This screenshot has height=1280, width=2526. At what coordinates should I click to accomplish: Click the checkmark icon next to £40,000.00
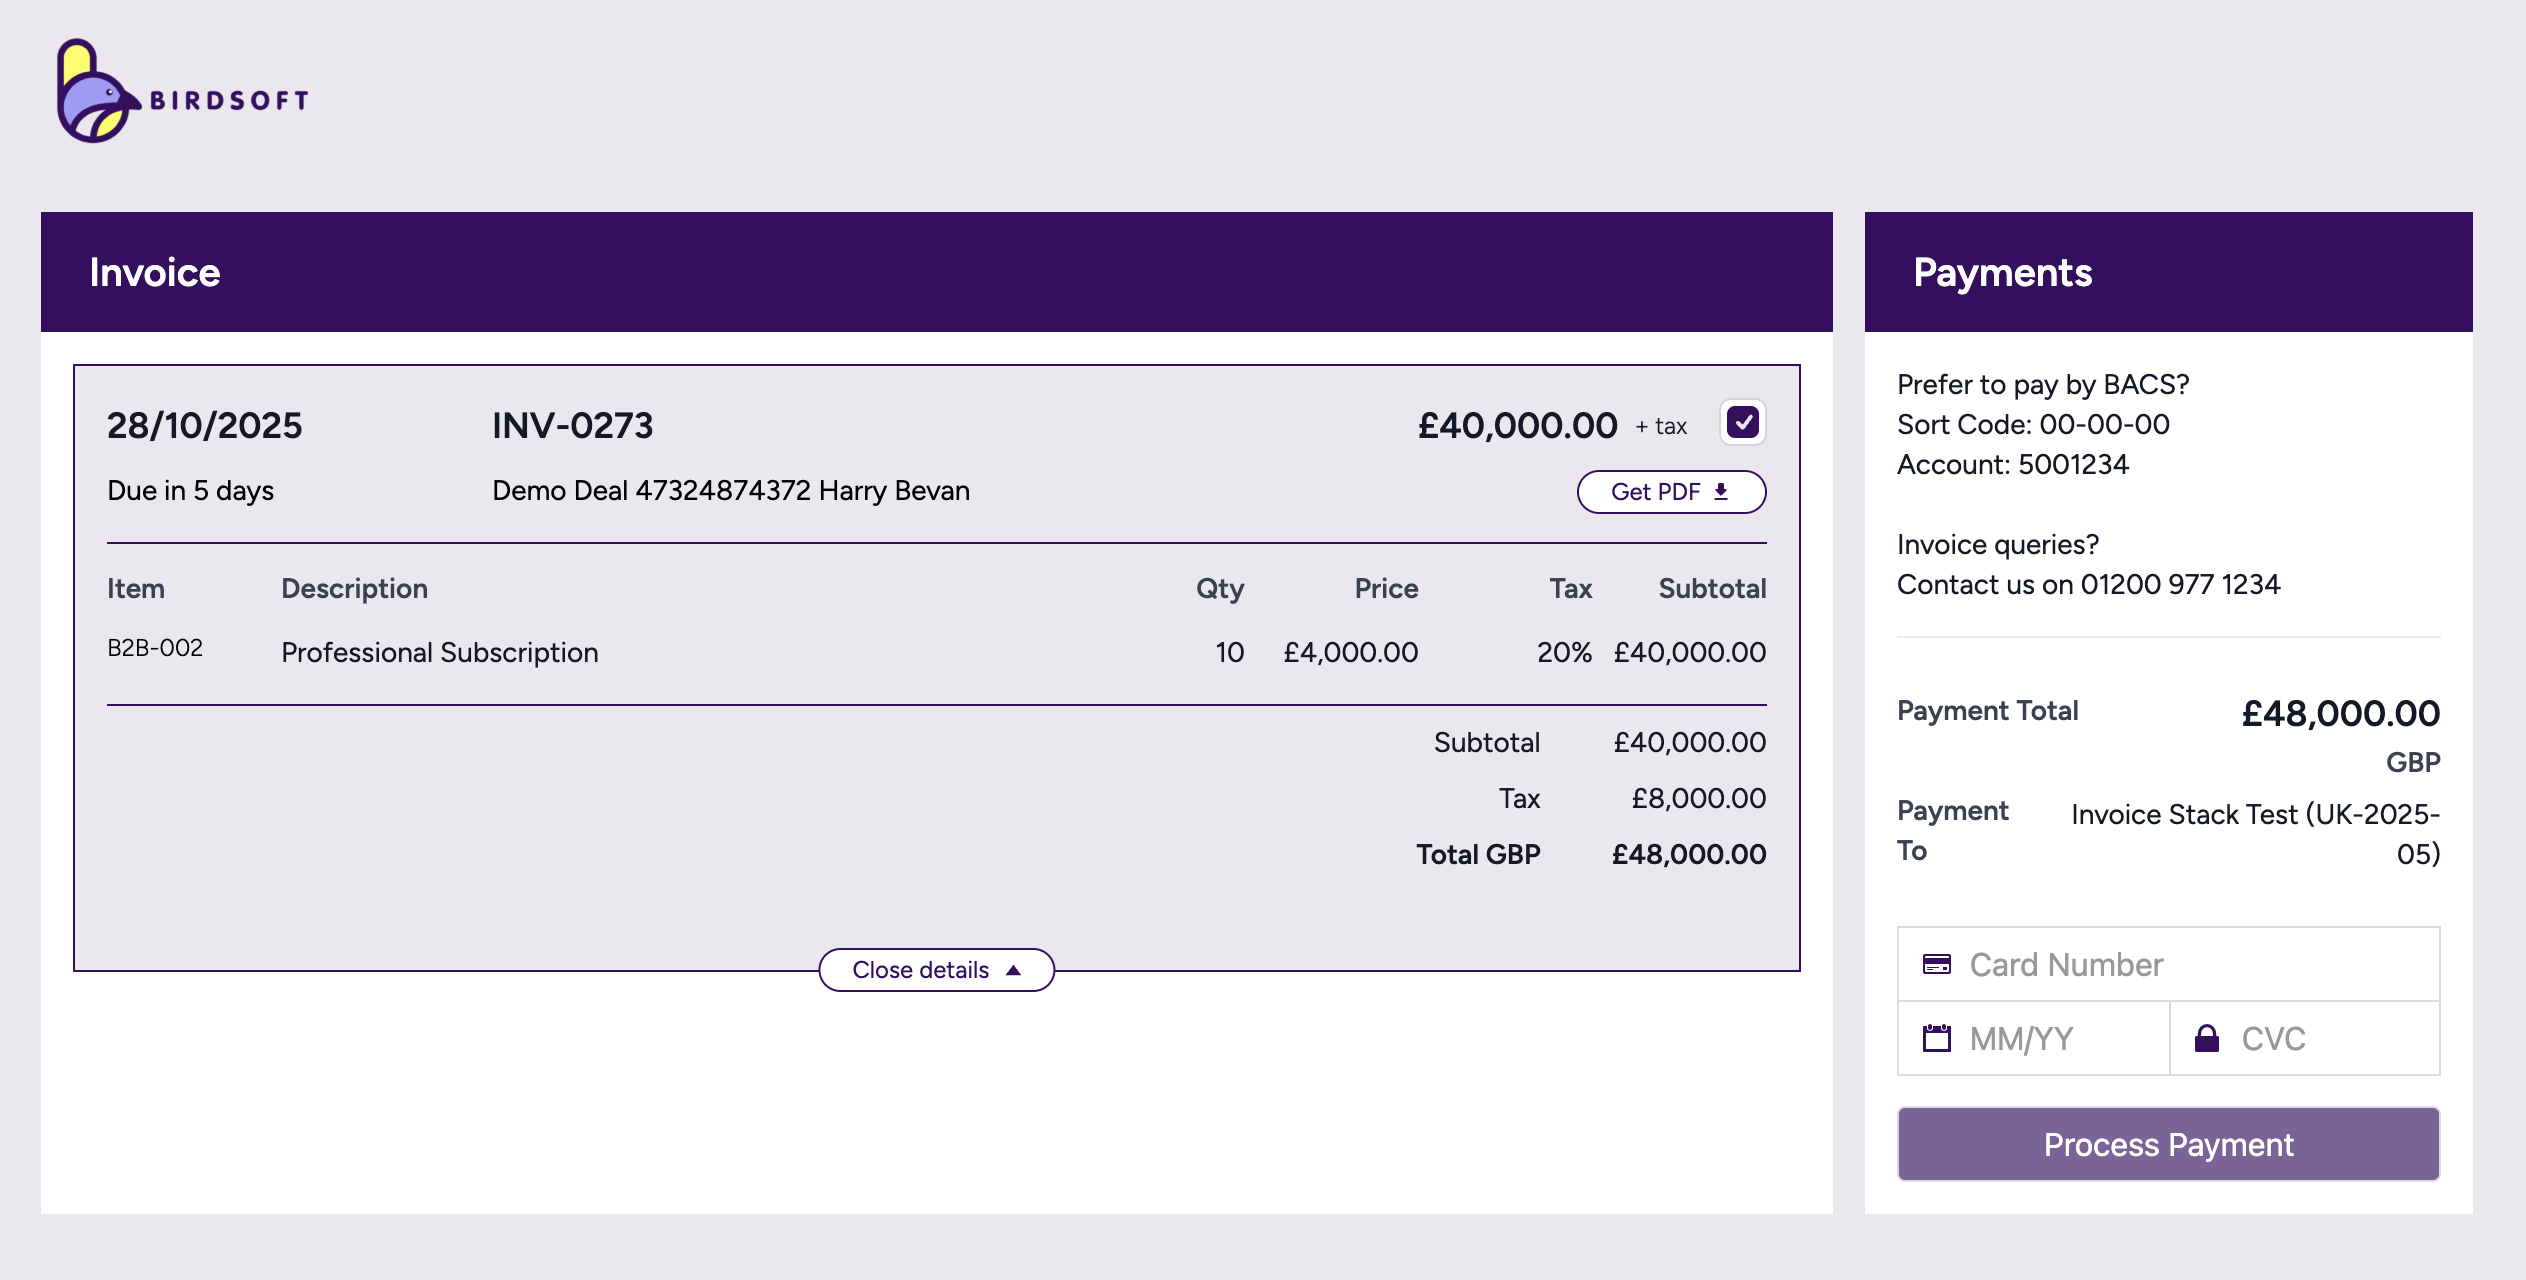tap(1743, 423)
